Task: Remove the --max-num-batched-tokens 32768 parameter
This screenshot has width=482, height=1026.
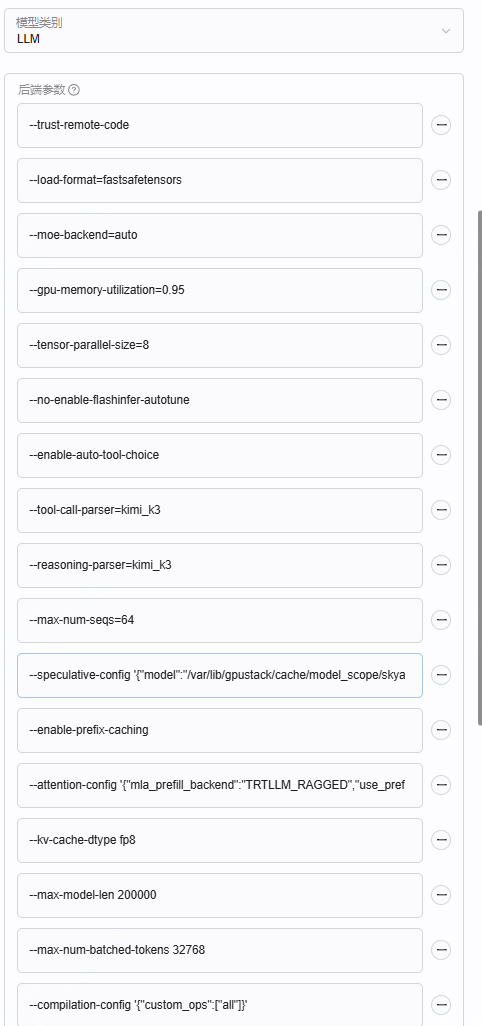Action: coord(441,949)
